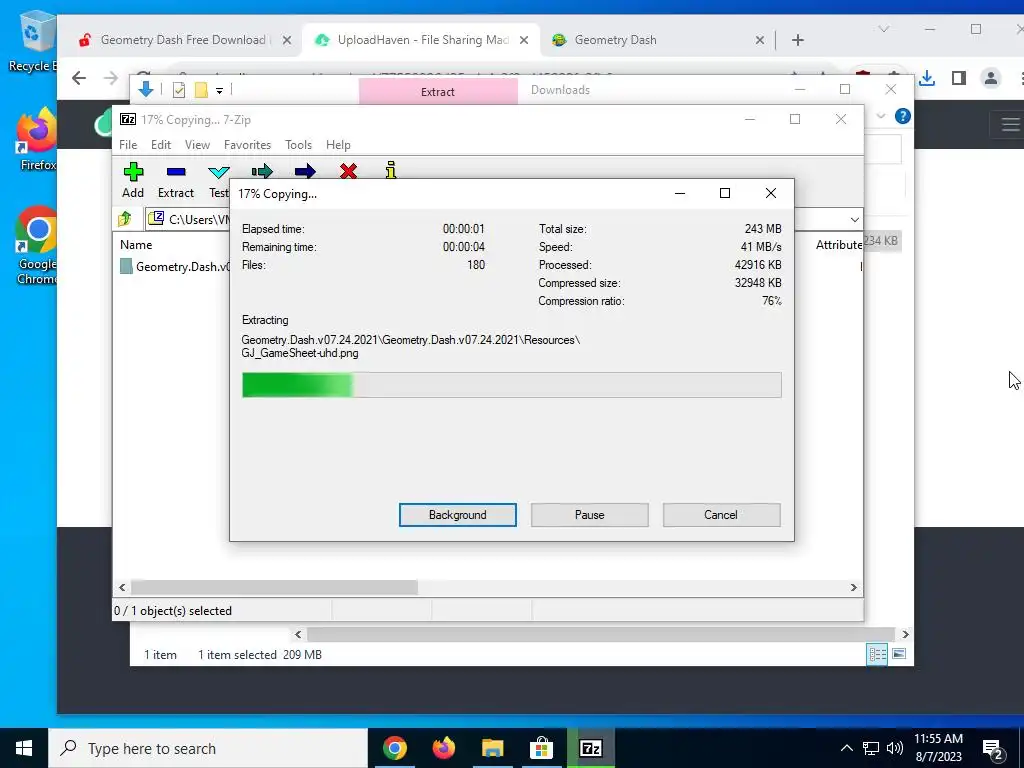This screenshot has width=1024, height=768.
Task: Click the Name column header in 7-Zip
Action: 136,245
